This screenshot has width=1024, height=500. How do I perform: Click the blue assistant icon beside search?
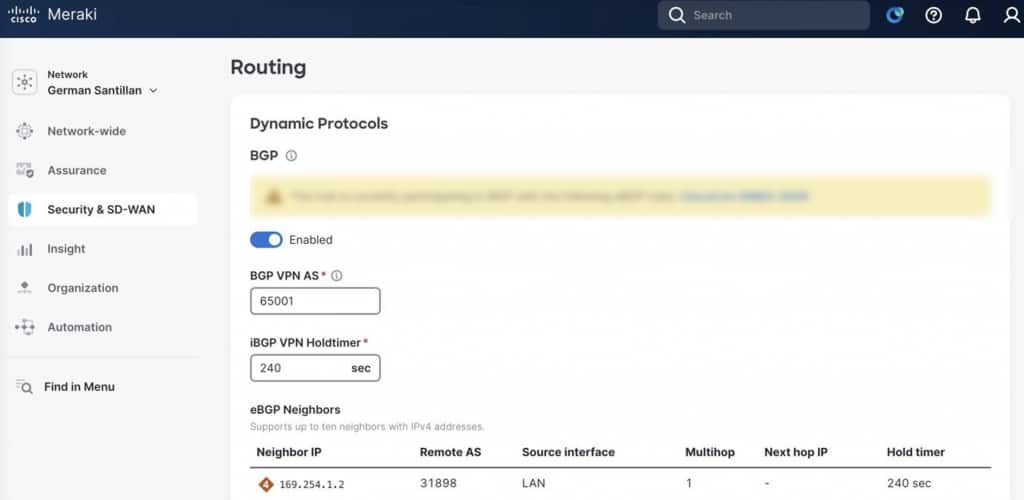[894, 15]
